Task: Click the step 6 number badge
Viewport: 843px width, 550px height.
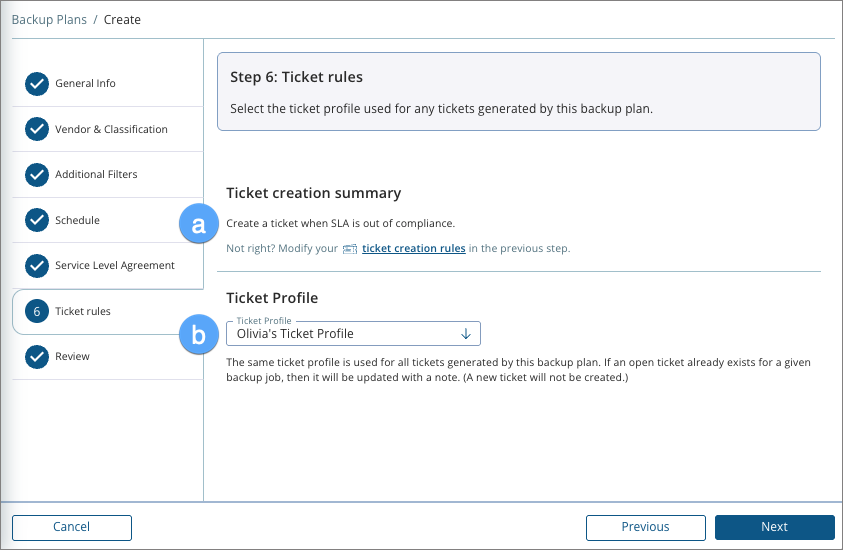Action: coord(37,312)
